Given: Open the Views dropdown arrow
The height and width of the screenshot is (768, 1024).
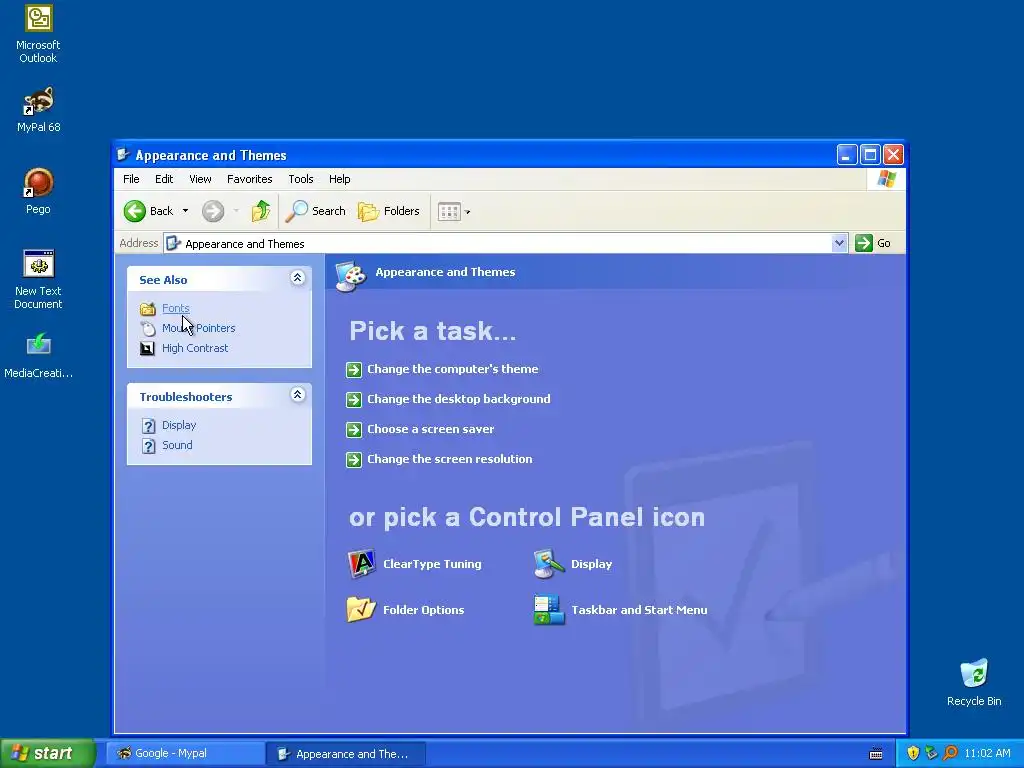Looking at the screenshot, I should pos(467,212).
